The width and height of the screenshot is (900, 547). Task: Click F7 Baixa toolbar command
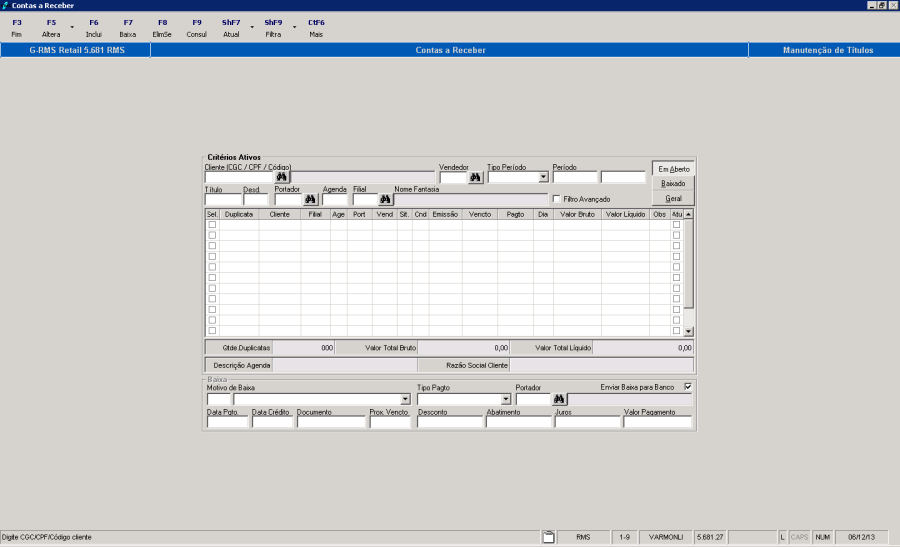click(128, 28)
